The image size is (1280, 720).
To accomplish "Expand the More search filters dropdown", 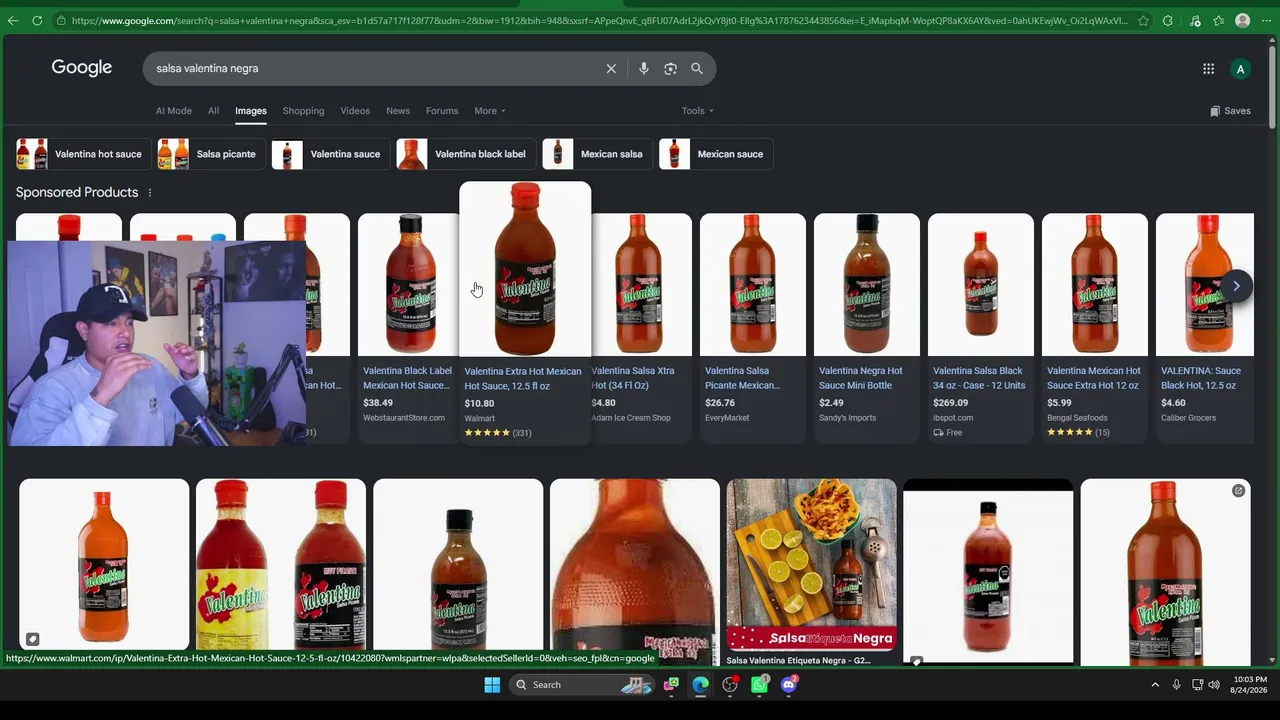I will pos(490,111).
